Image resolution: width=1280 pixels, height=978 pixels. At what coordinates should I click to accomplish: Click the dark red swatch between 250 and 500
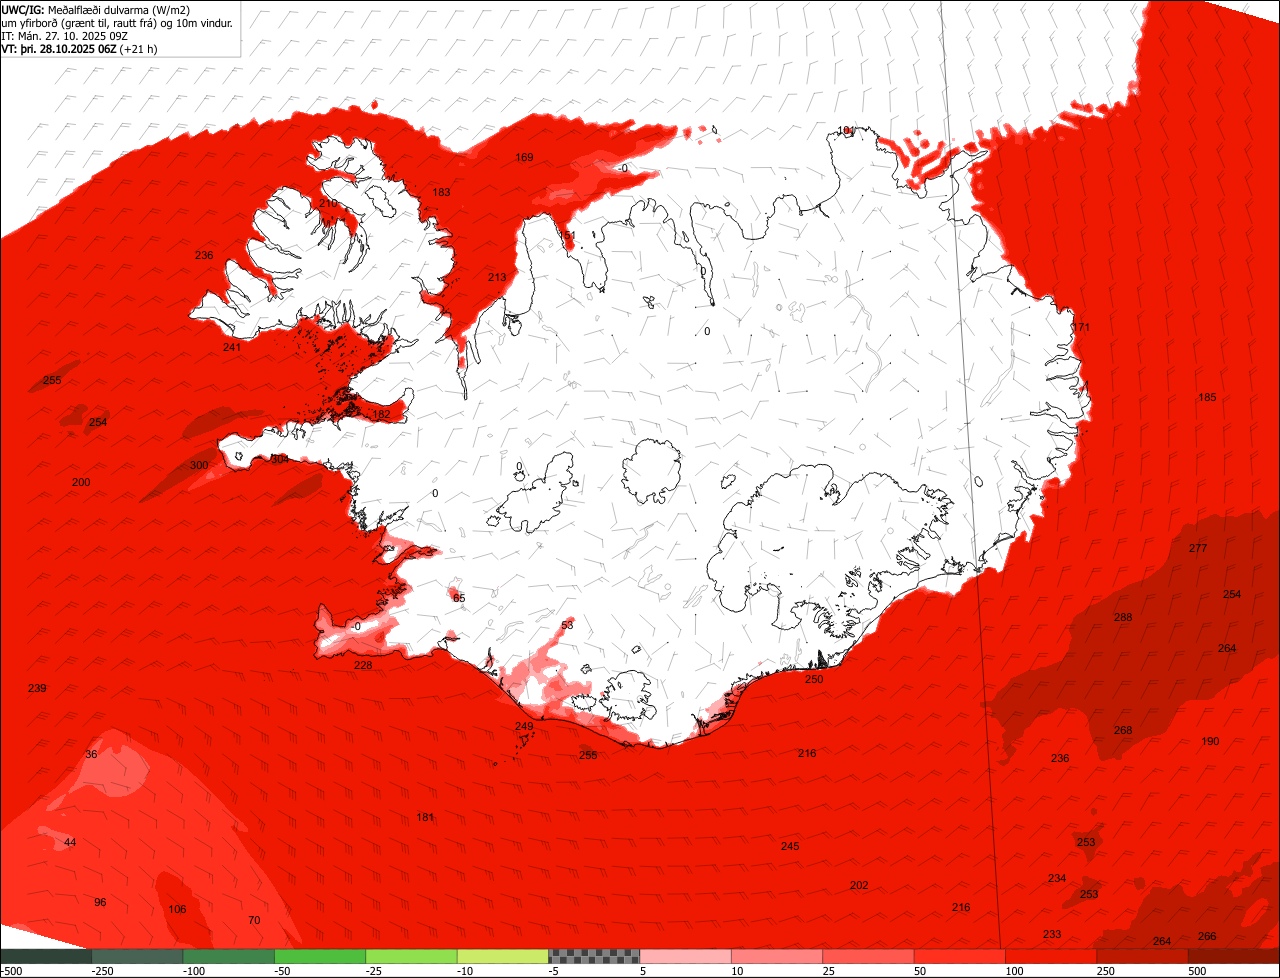(1143, 956)
